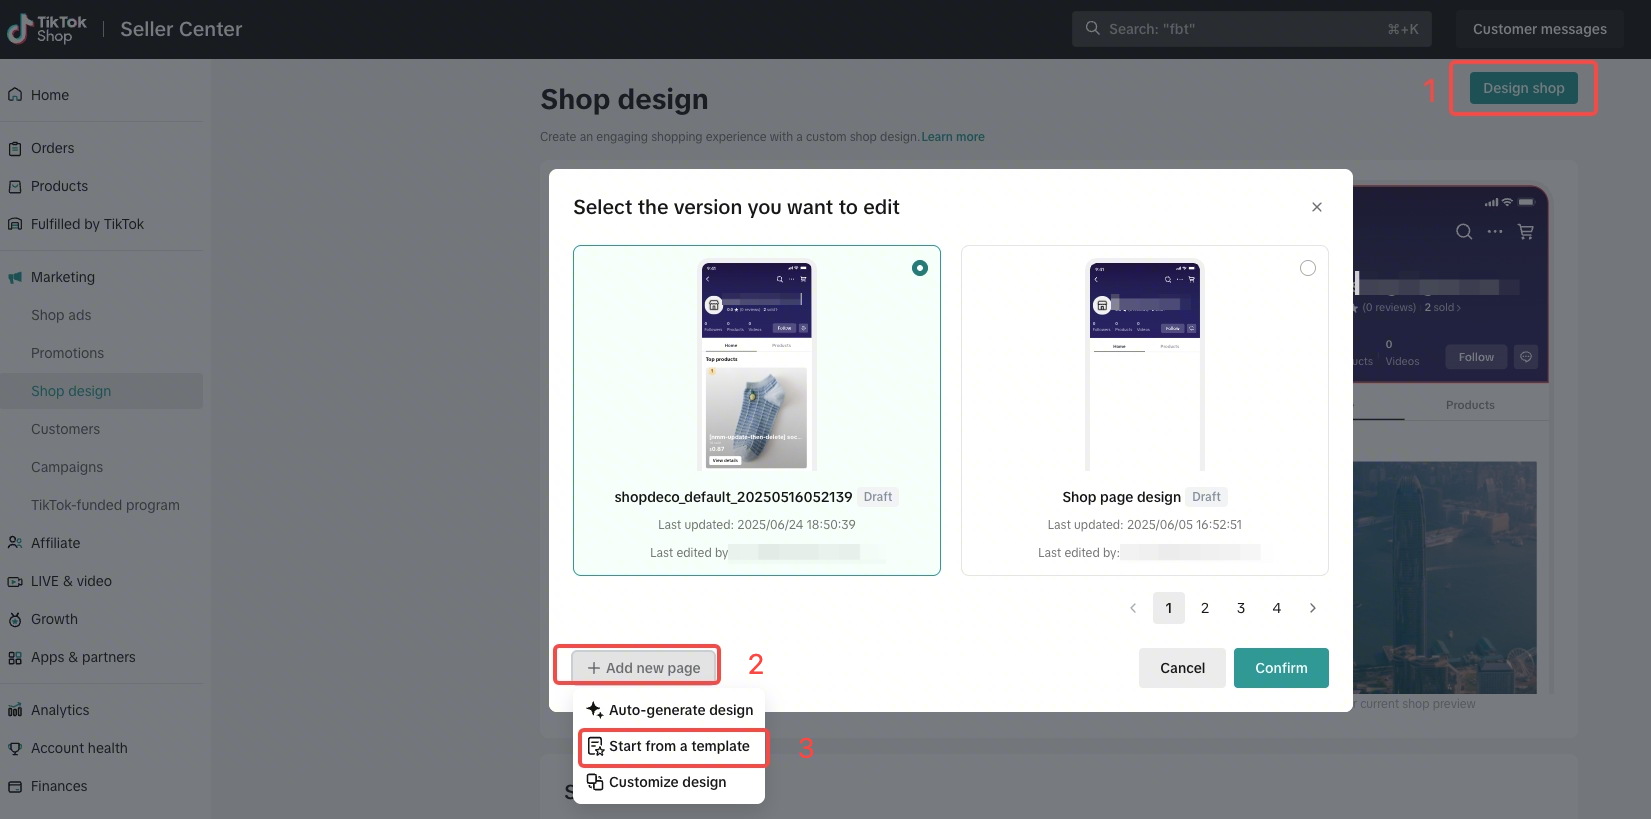
Task: Click the search magnifier icon in top bar
Action: click(1093, 29)
